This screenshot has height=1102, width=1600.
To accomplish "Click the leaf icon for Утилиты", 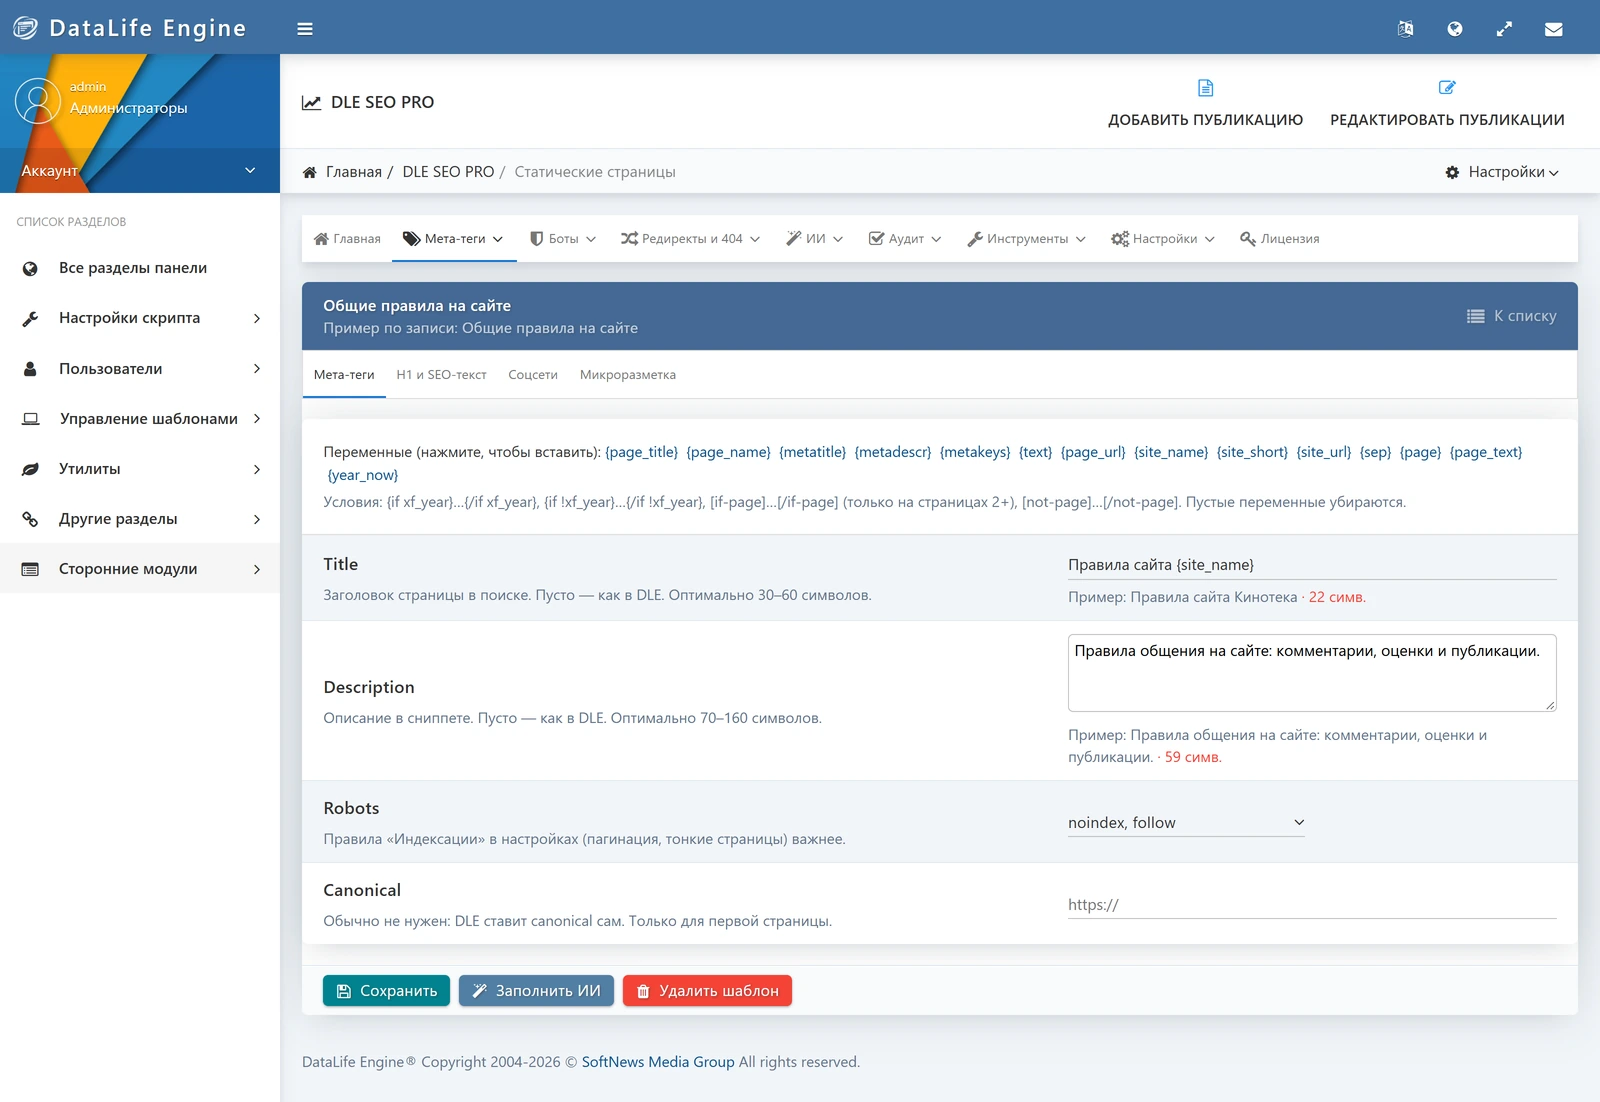I will (x=30, y=469).
